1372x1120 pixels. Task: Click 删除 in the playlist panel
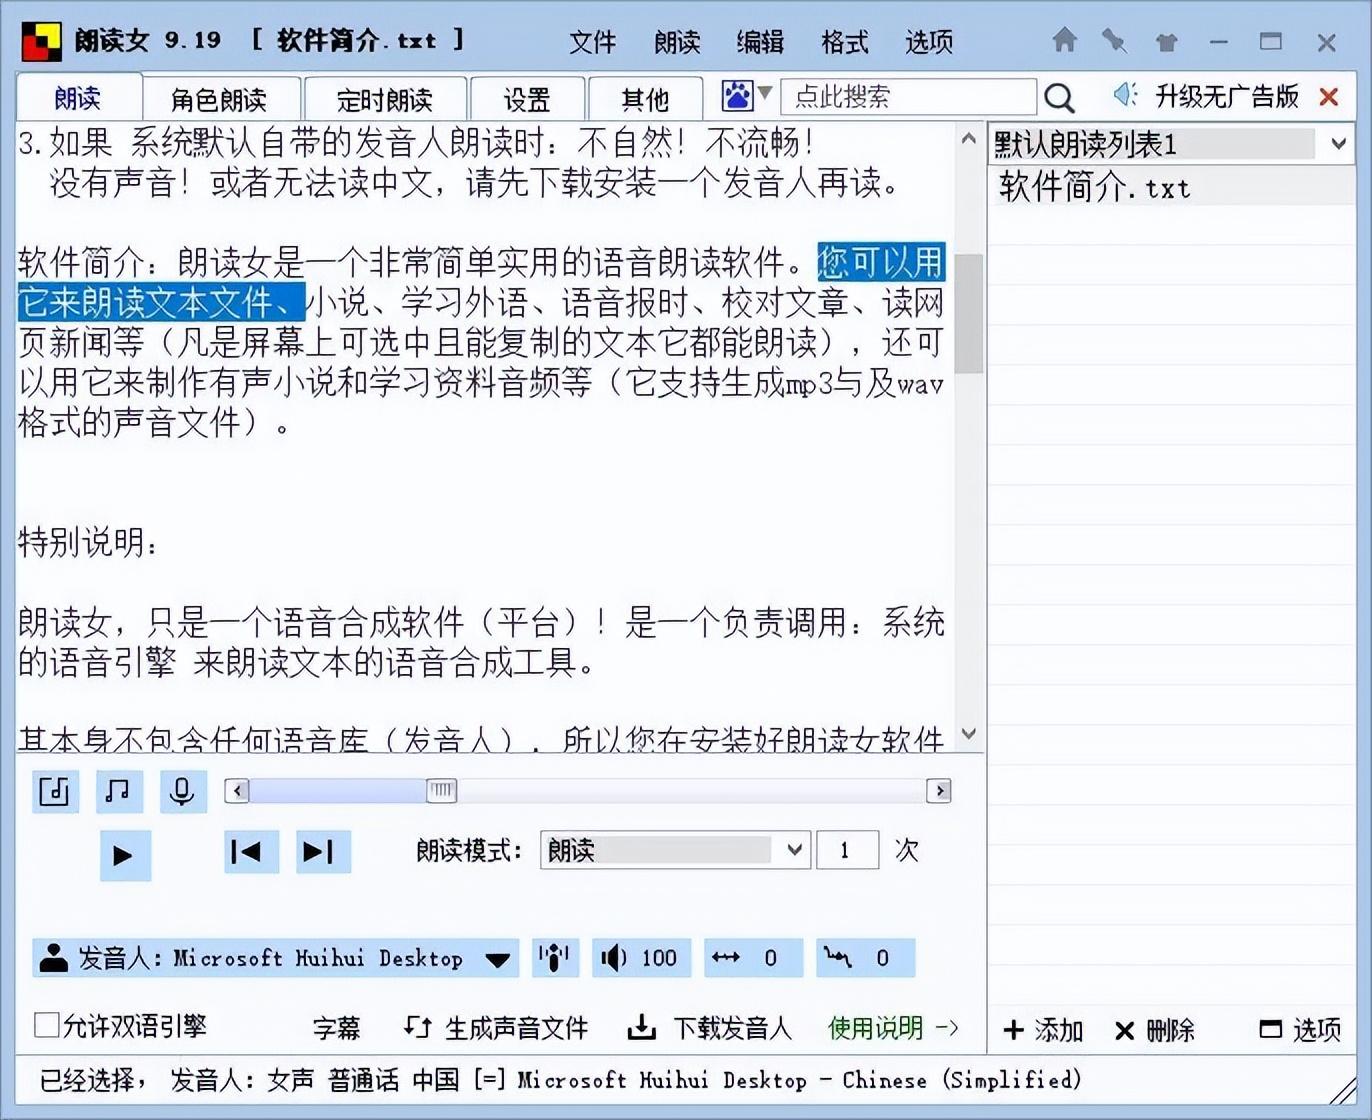(x=1155, y=1030)
